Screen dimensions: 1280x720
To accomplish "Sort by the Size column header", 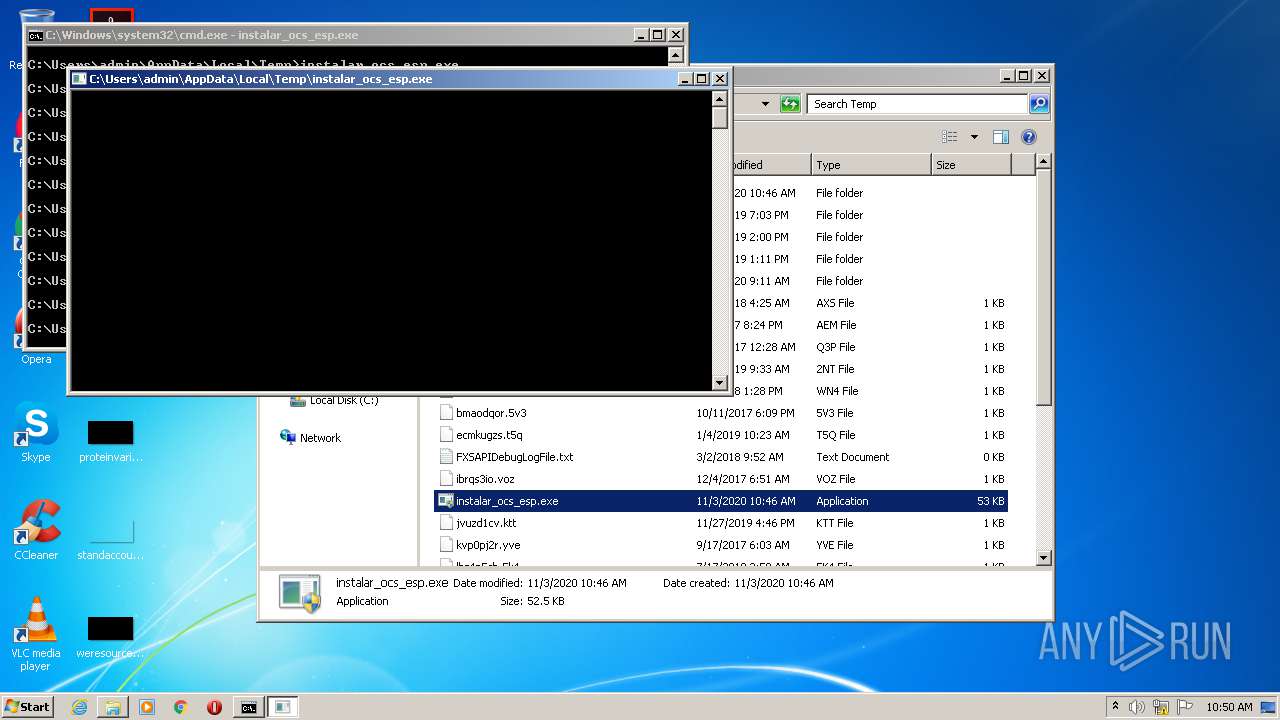I will (x=971, y=165).
